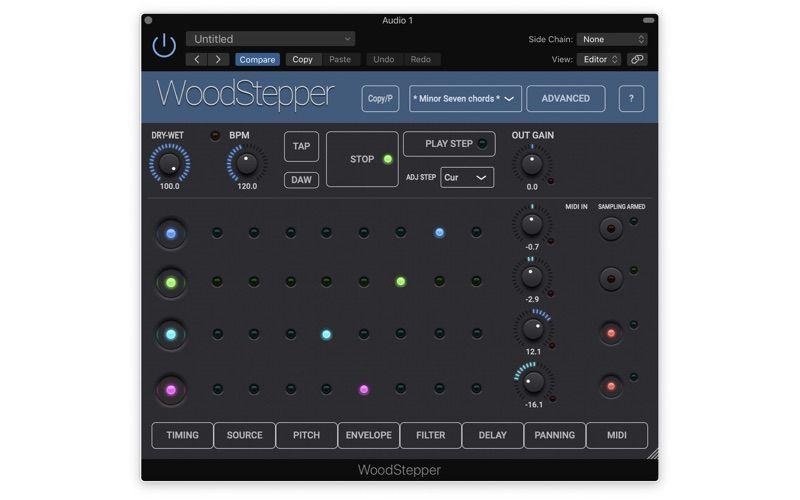Open the ADJ STEP Cur dropdown
This screenshot has height=500, width=800.
coord(467,178)
